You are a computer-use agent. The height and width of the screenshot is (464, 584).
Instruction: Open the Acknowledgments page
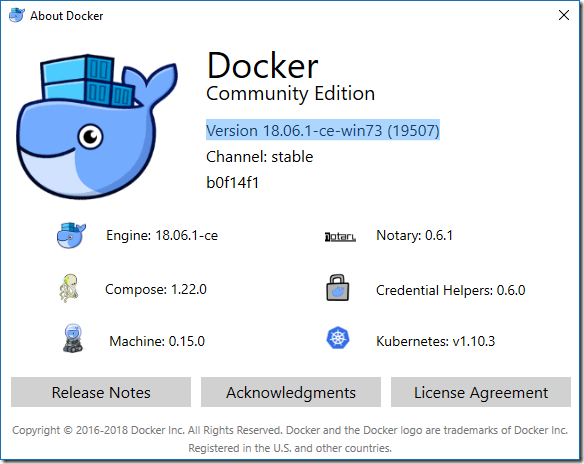(291, 392)
